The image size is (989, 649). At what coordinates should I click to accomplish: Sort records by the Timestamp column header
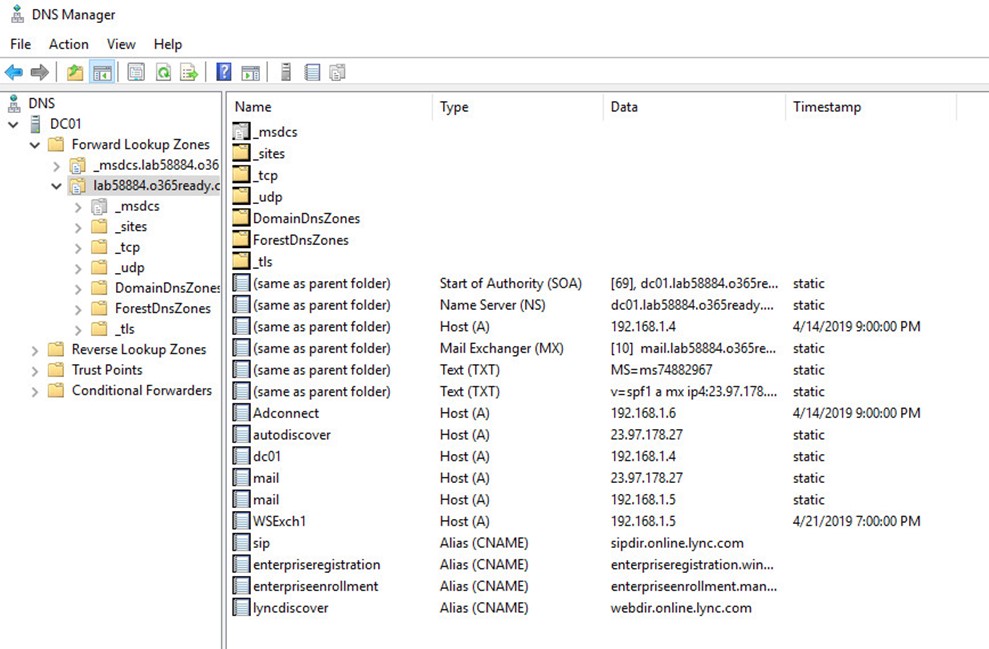point(871,107)
